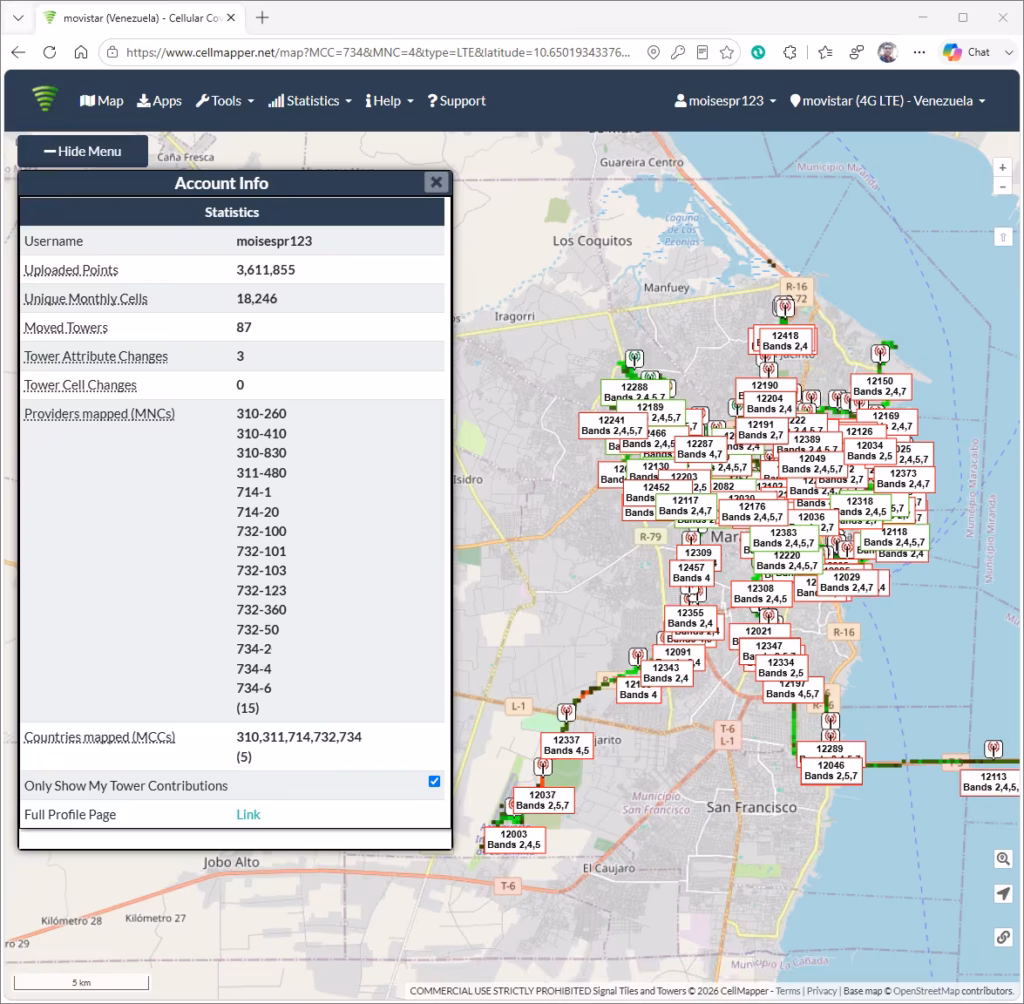Open the Map menu item
The width and height of the screenshot is (1024, 1004).
(101, 101)
